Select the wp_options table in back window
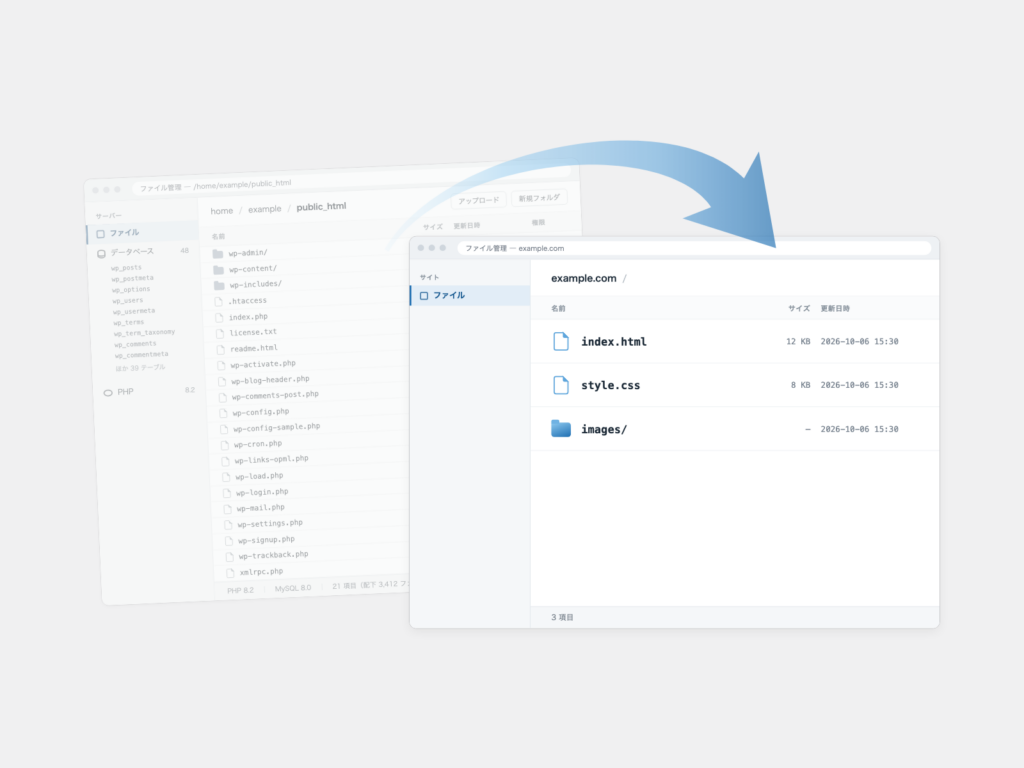The height and width of the screenshot is (768, 1024). click(131, 290)
